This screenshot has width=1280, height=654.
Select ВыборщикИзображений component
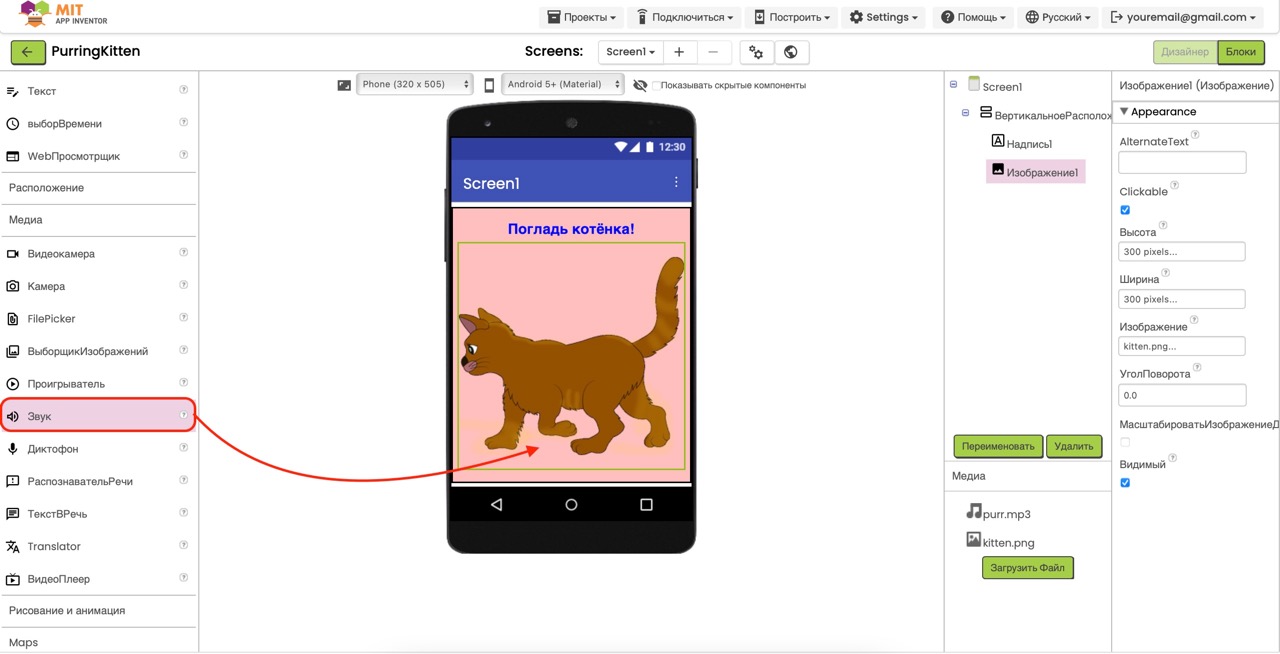(x=98, y=351)
